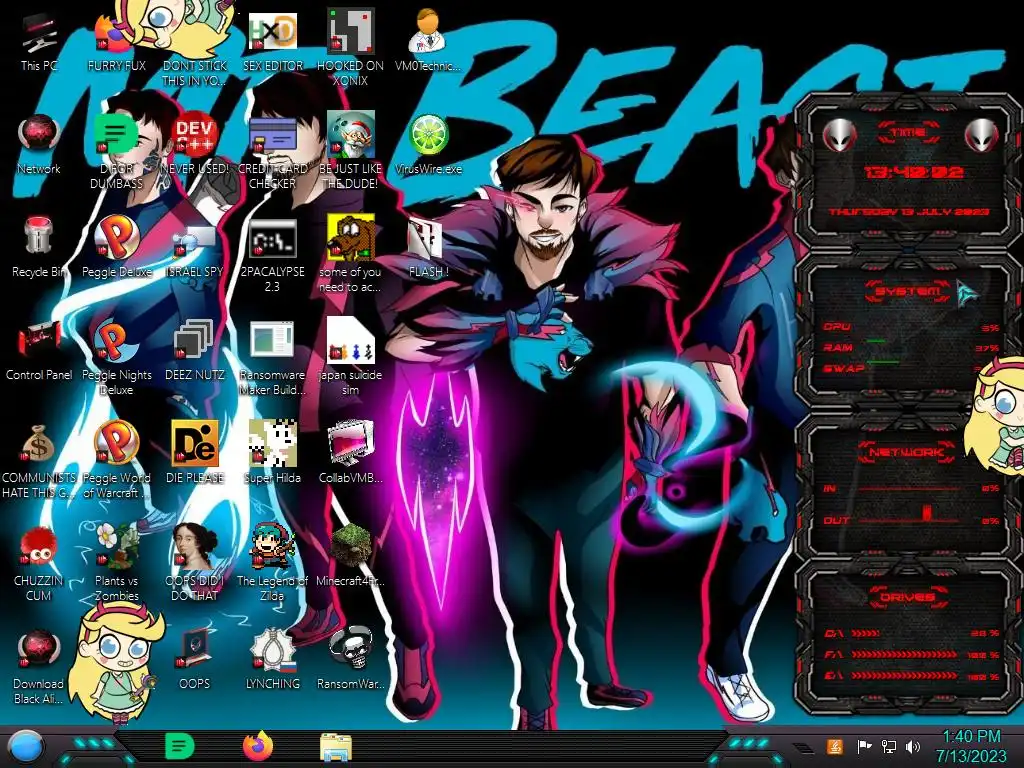Open the Recycle Bin
The height and width of the screenshot is (768, 1024).
tap(39, 248)
